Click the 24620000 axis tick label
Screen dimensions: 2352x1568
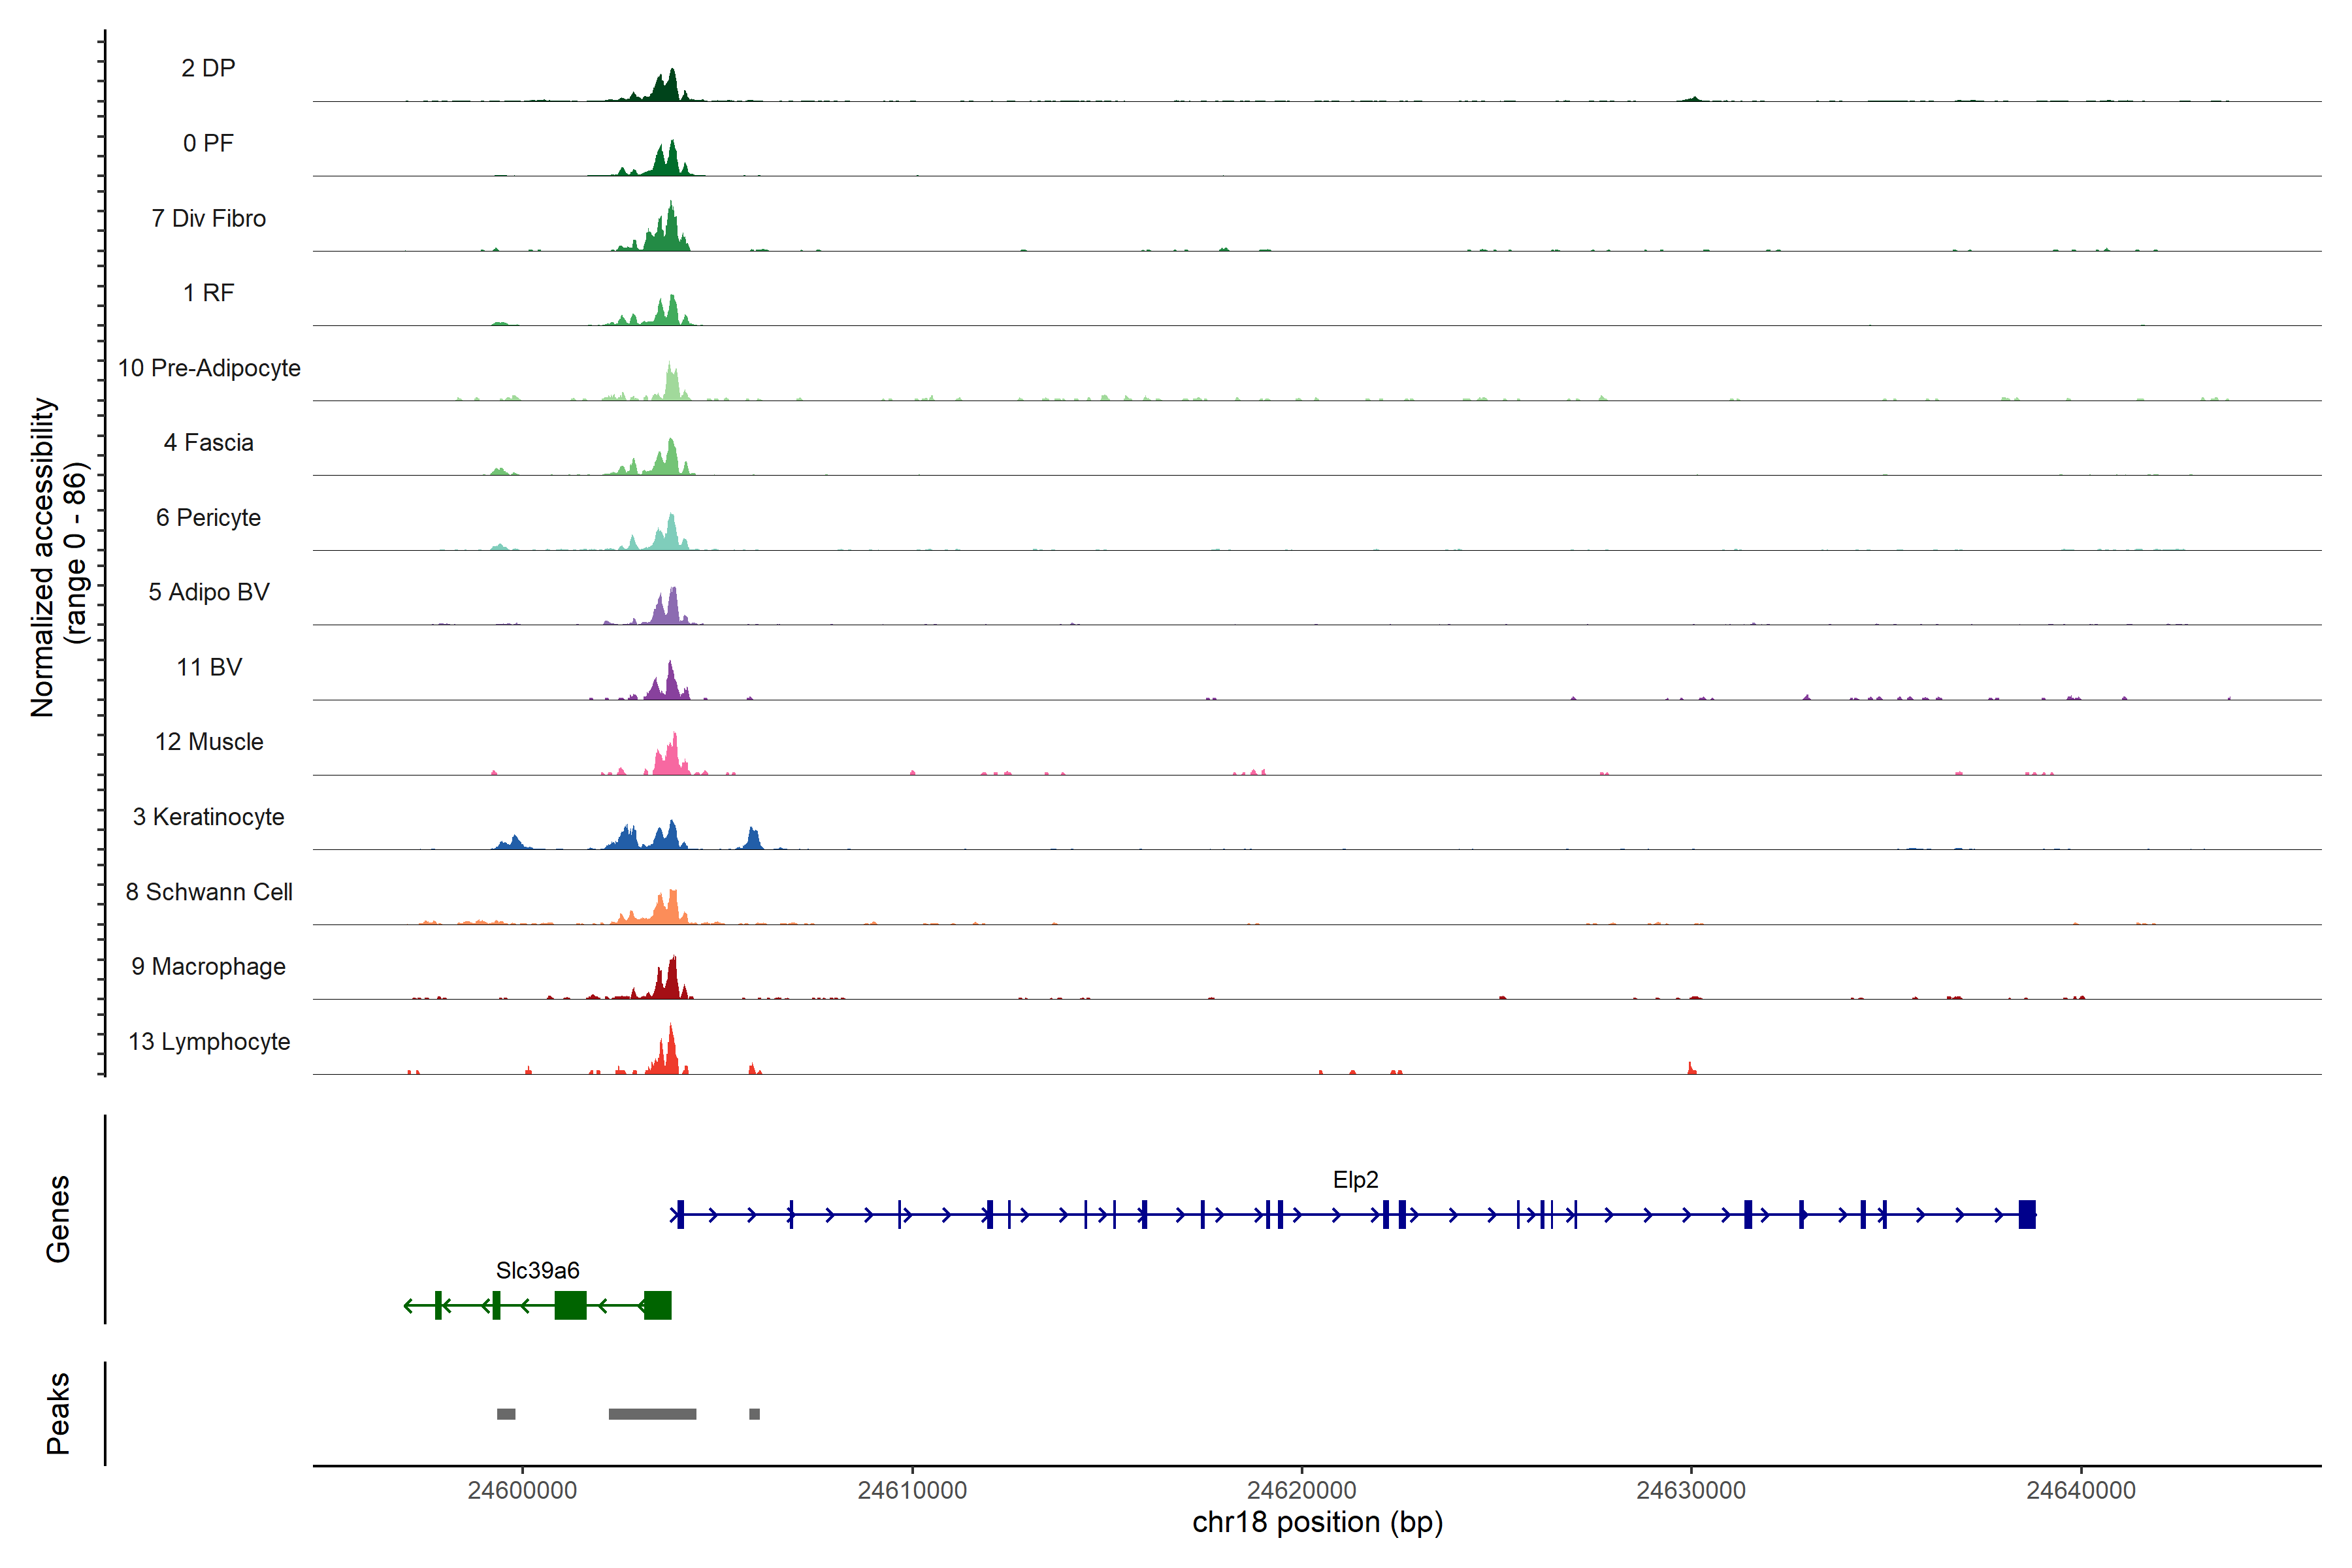pos(1301,1490)
